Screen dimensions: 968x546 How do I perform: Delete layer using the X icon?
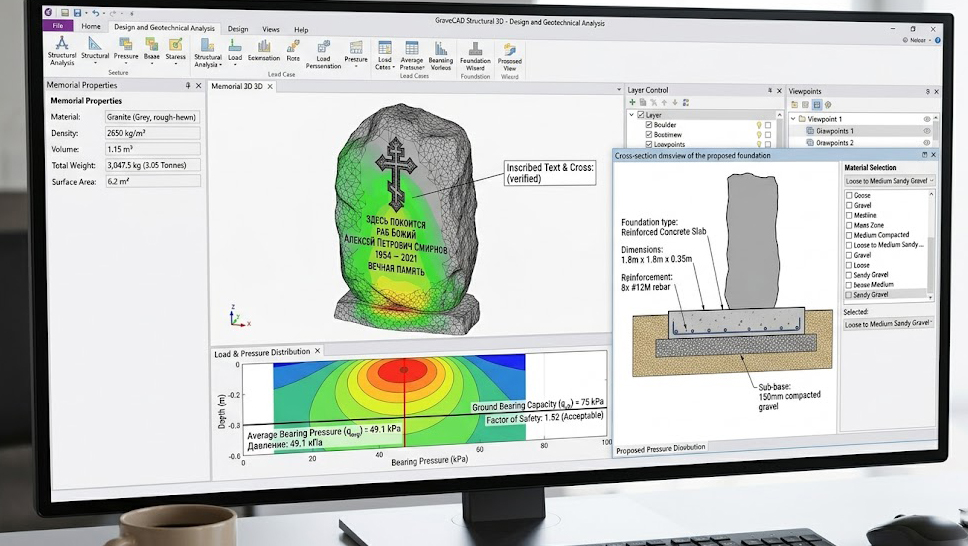[654, 103]
